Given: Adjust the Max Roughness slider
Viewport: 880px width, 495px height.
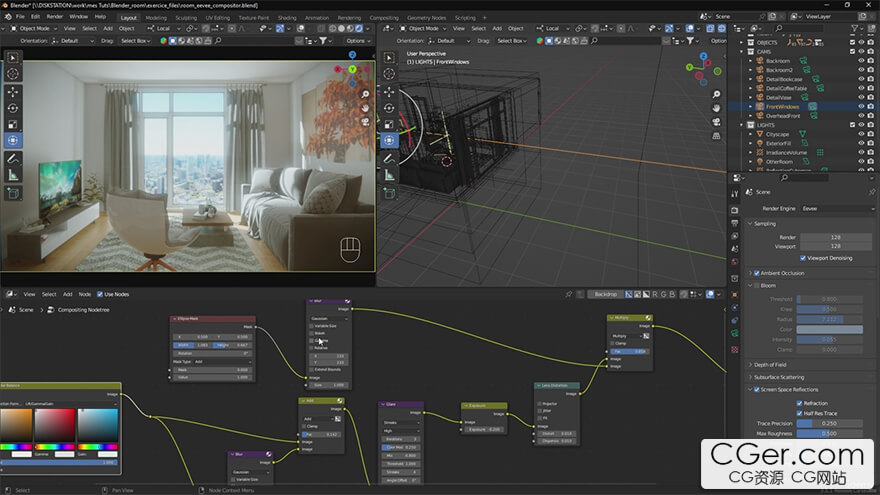Looking at the screenshot, I should (x=829, y=433).
